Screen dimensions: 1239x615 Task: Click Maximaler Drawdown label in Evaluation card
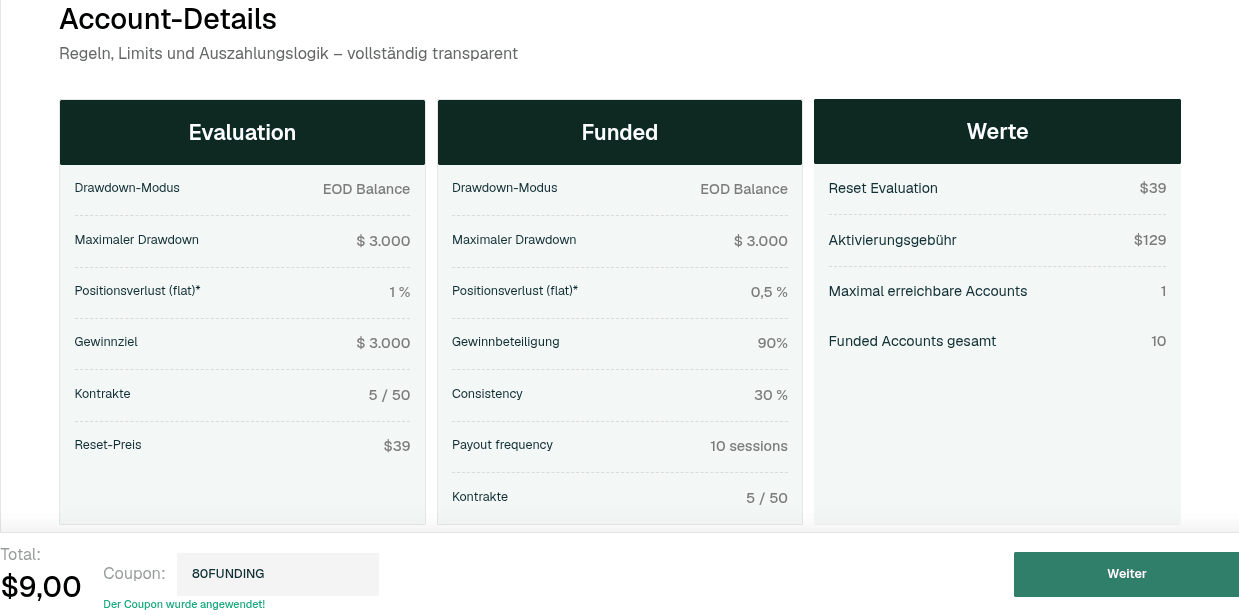(137, 240)
